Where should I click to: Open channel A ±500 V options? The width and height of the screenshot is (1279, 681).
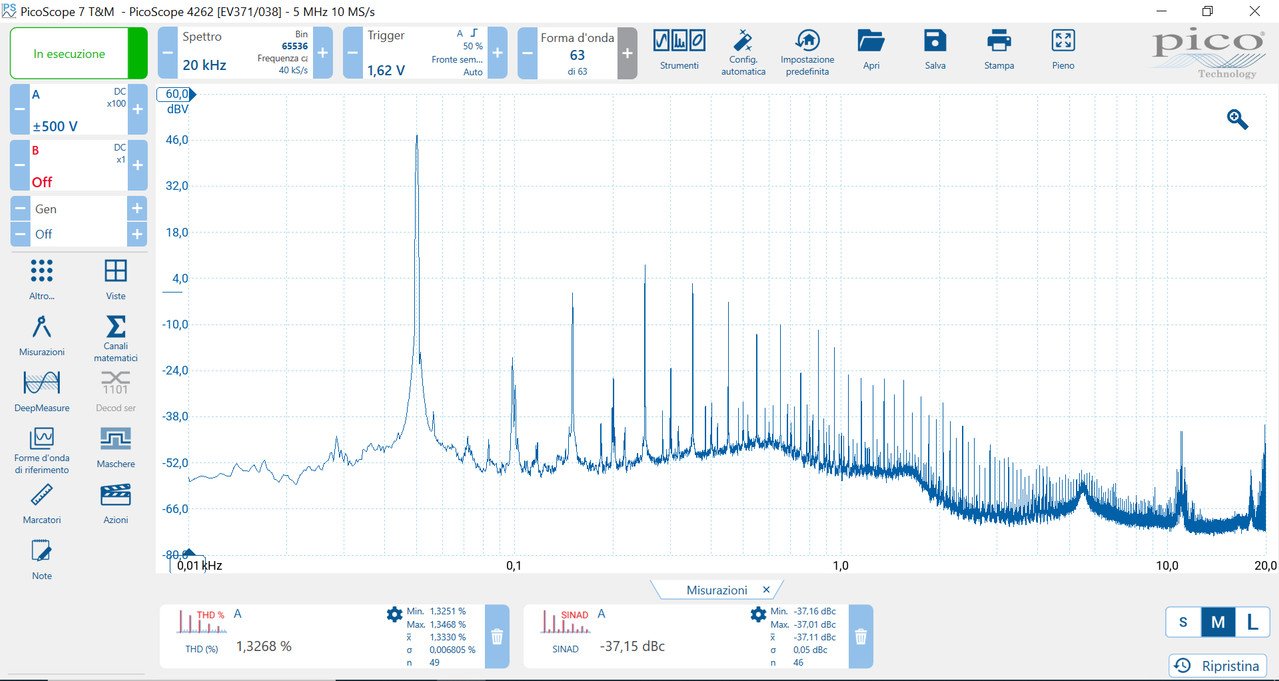(x=78, y=110)
